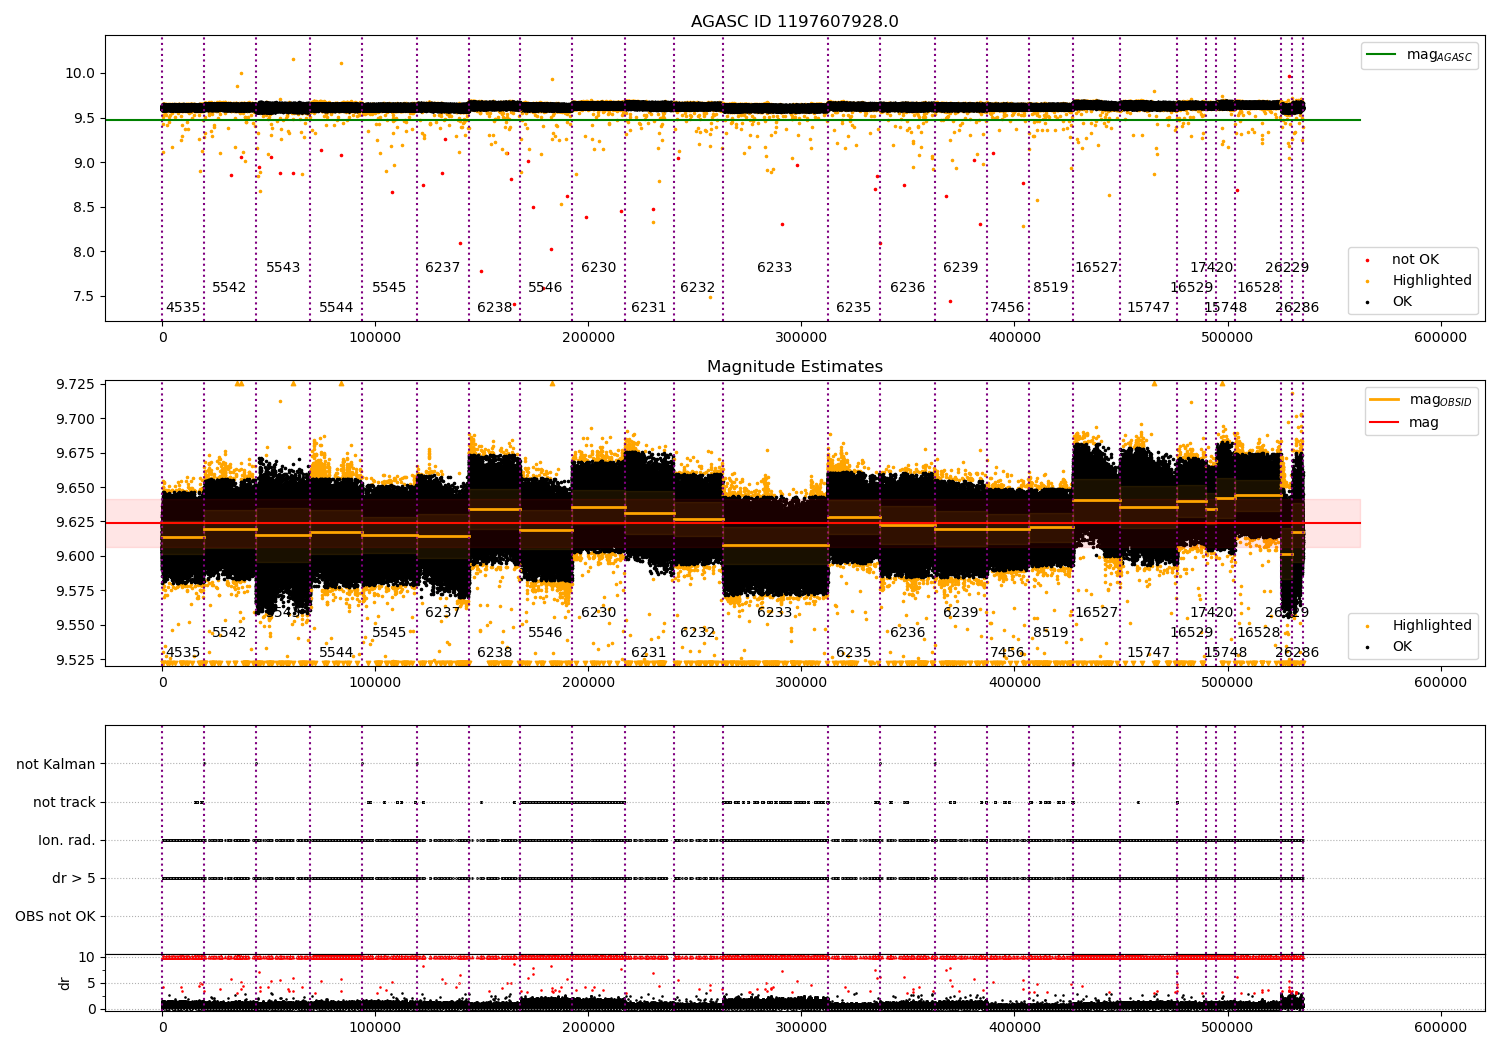Click obsid label 5544 in top plot

coord(336,308)
